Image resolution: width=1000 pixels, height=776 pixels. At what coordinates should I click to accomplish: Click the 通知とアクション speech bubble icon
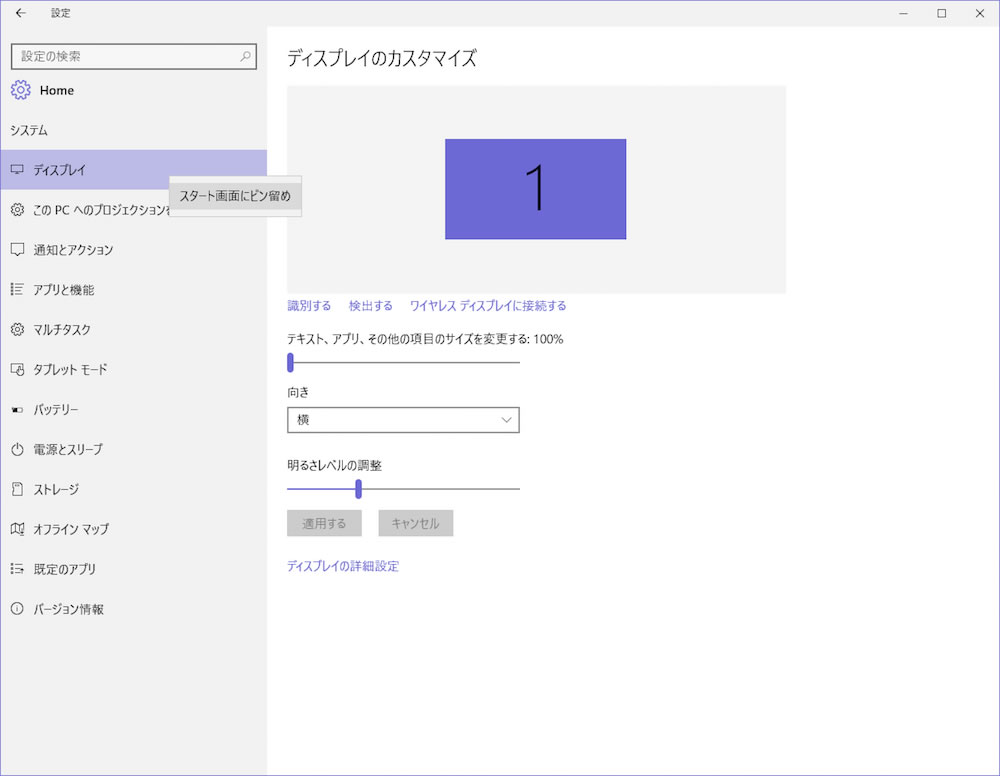17,249
